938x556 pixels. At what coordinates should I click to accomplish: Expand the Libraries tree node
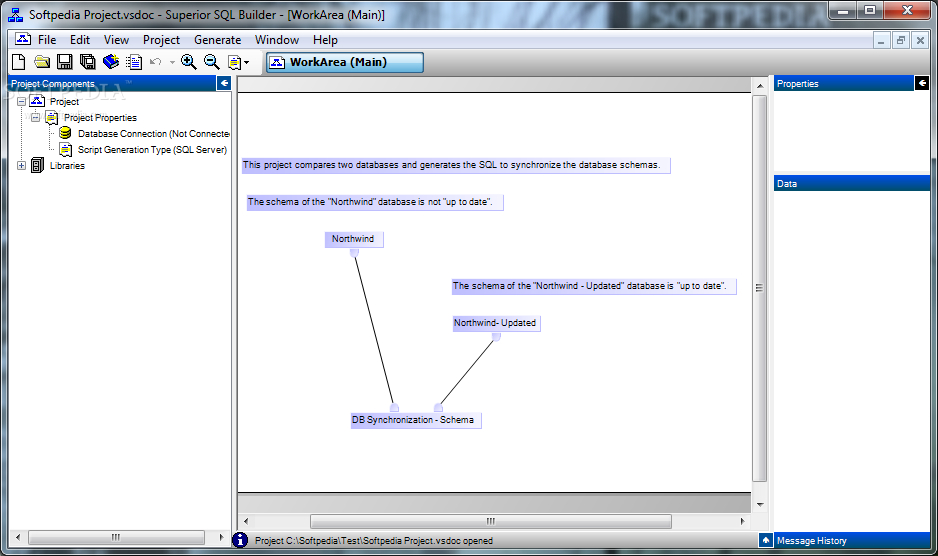pyautogui.click(x=22, y=165)
